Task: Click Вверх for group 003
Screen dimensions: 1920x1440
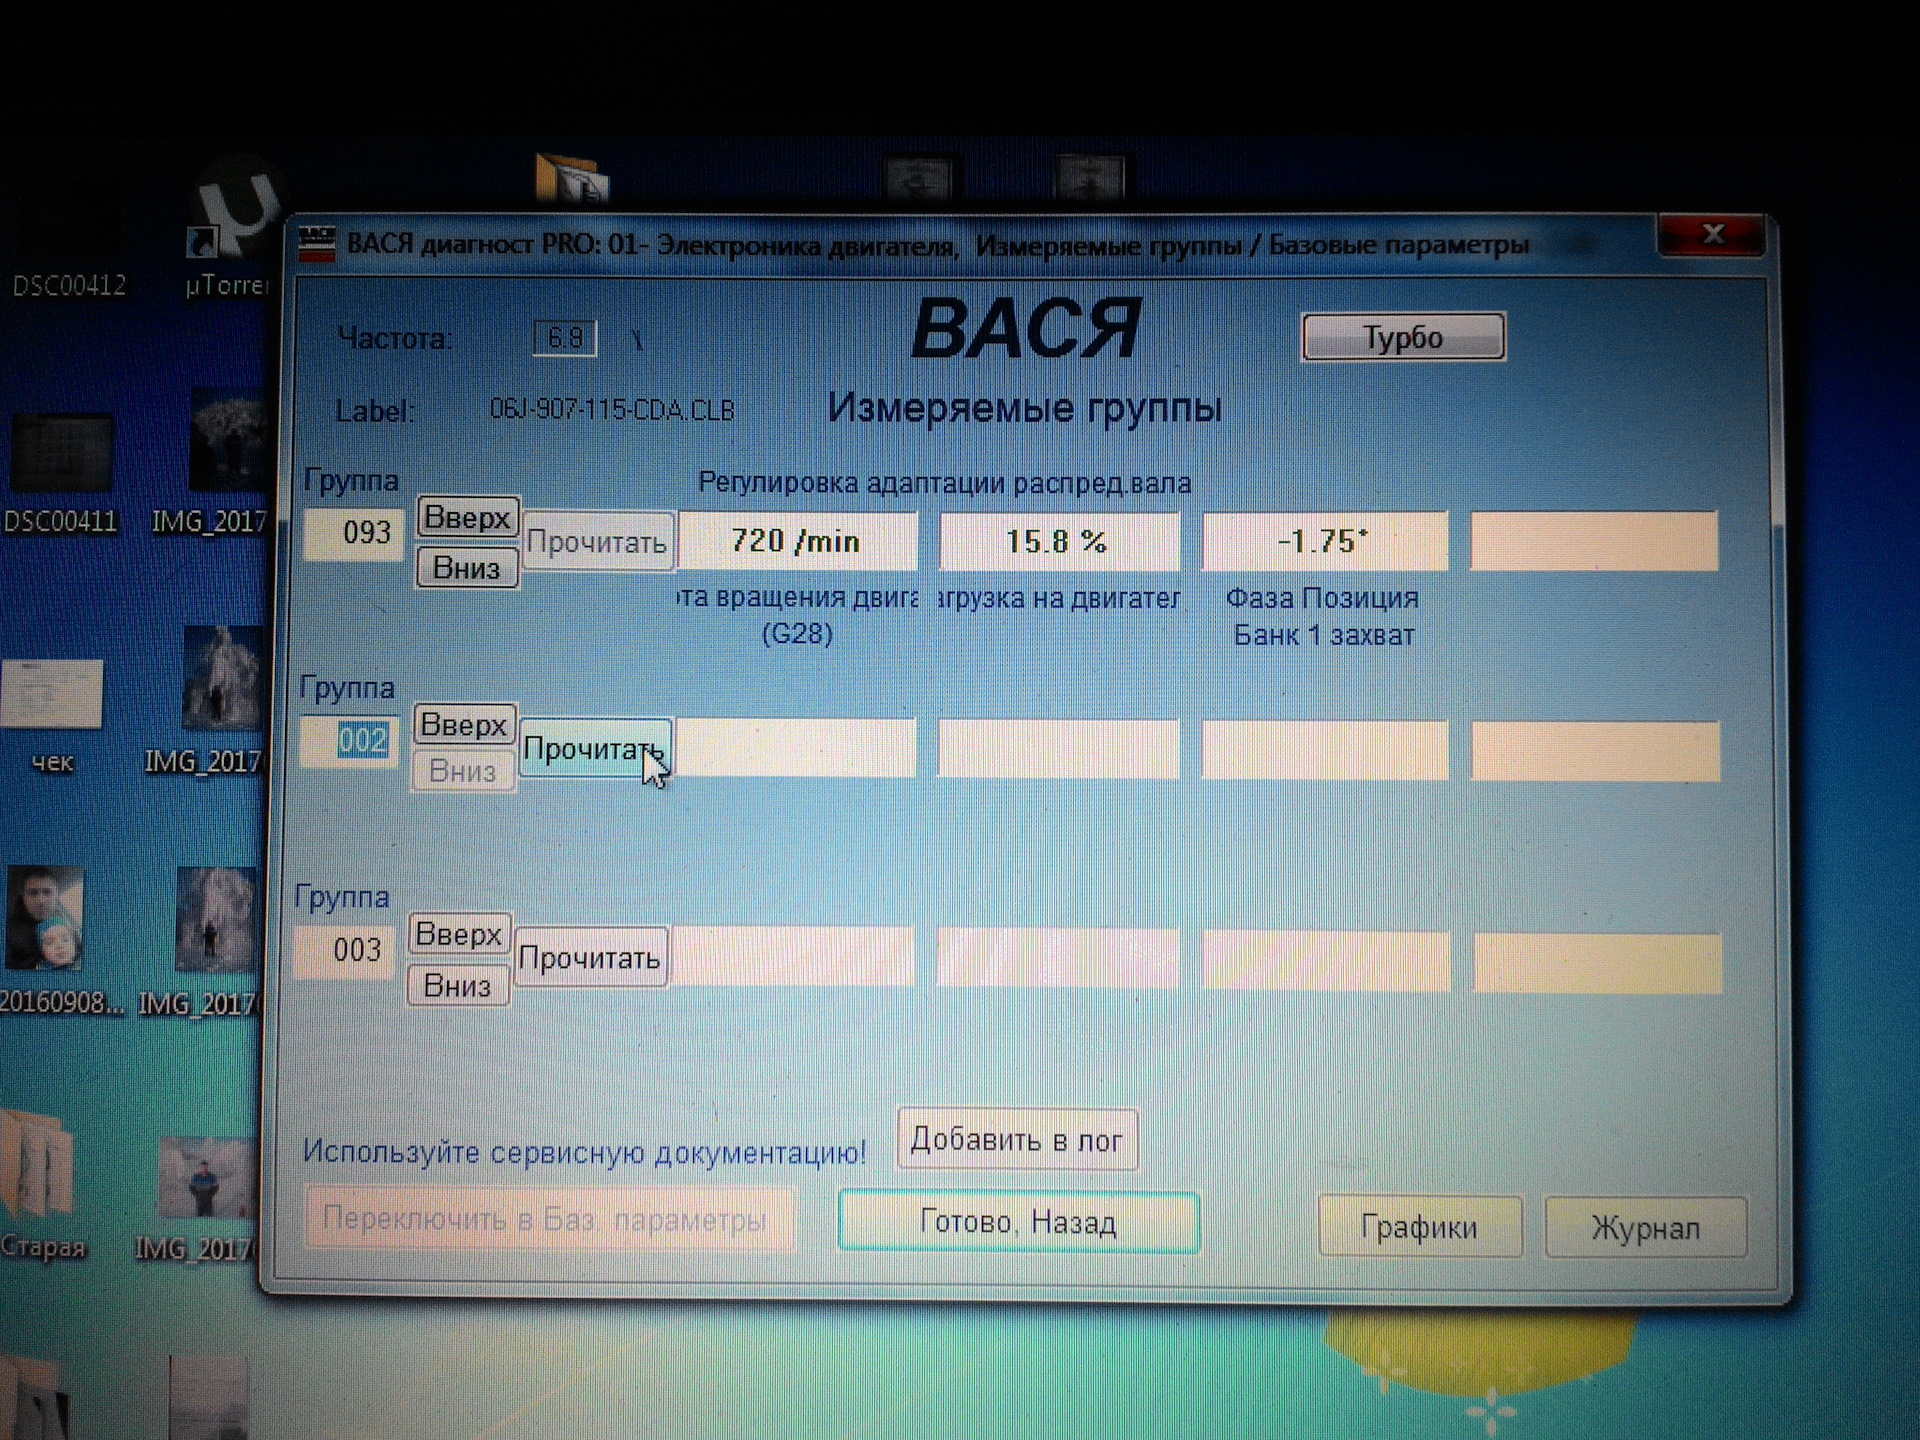Action: coord(458,934)
